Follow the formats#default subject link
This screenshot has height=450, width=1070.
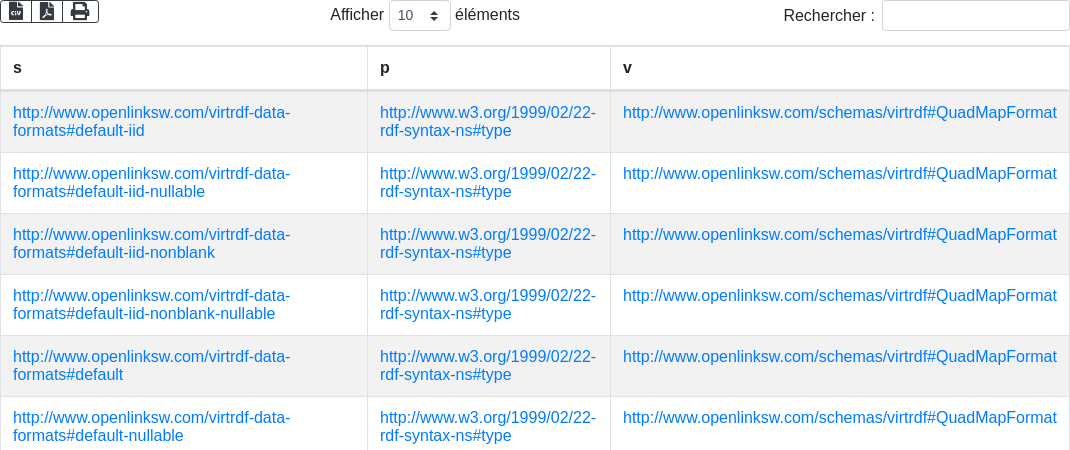[x=151, y=365]
